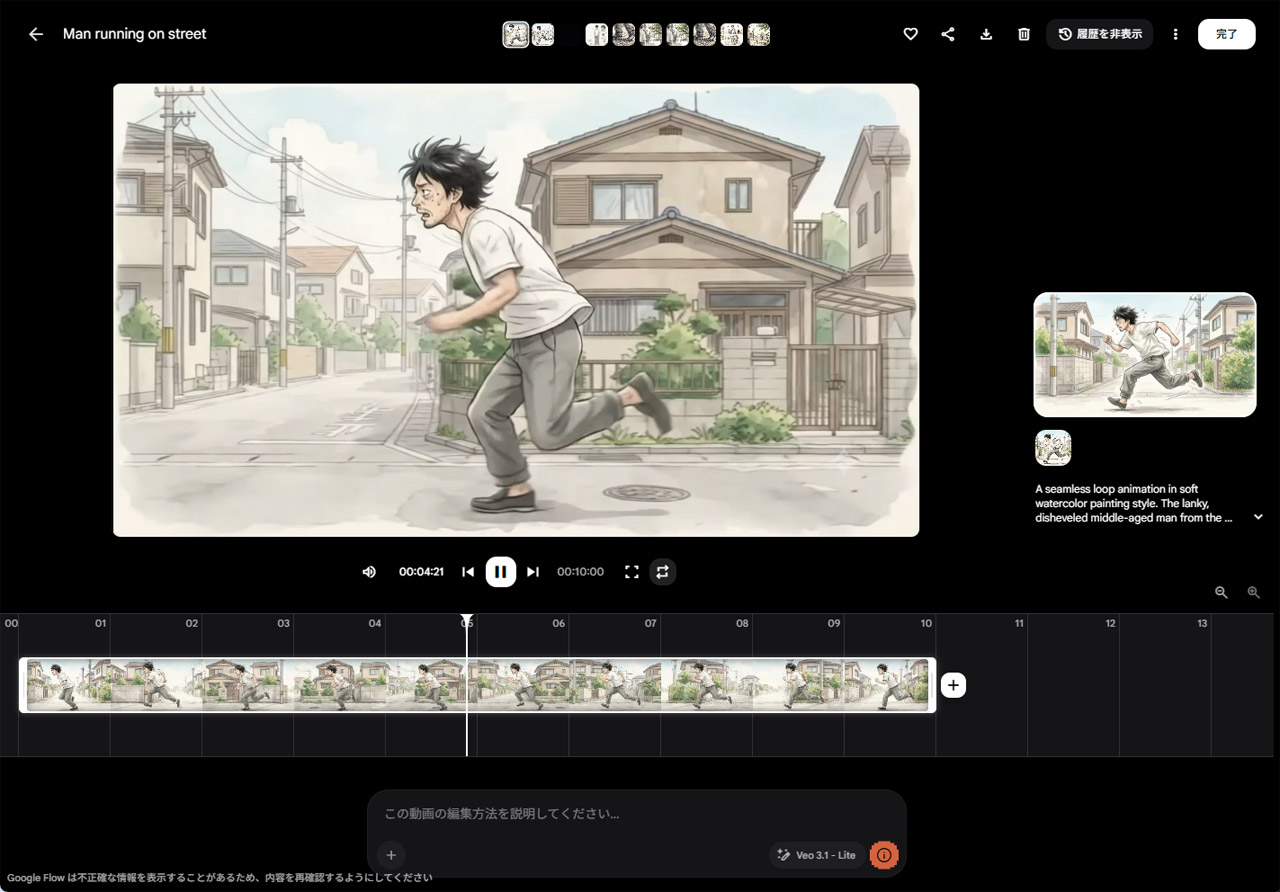
Task: Open the three-dot more options menu
Action: point(1176,34)
